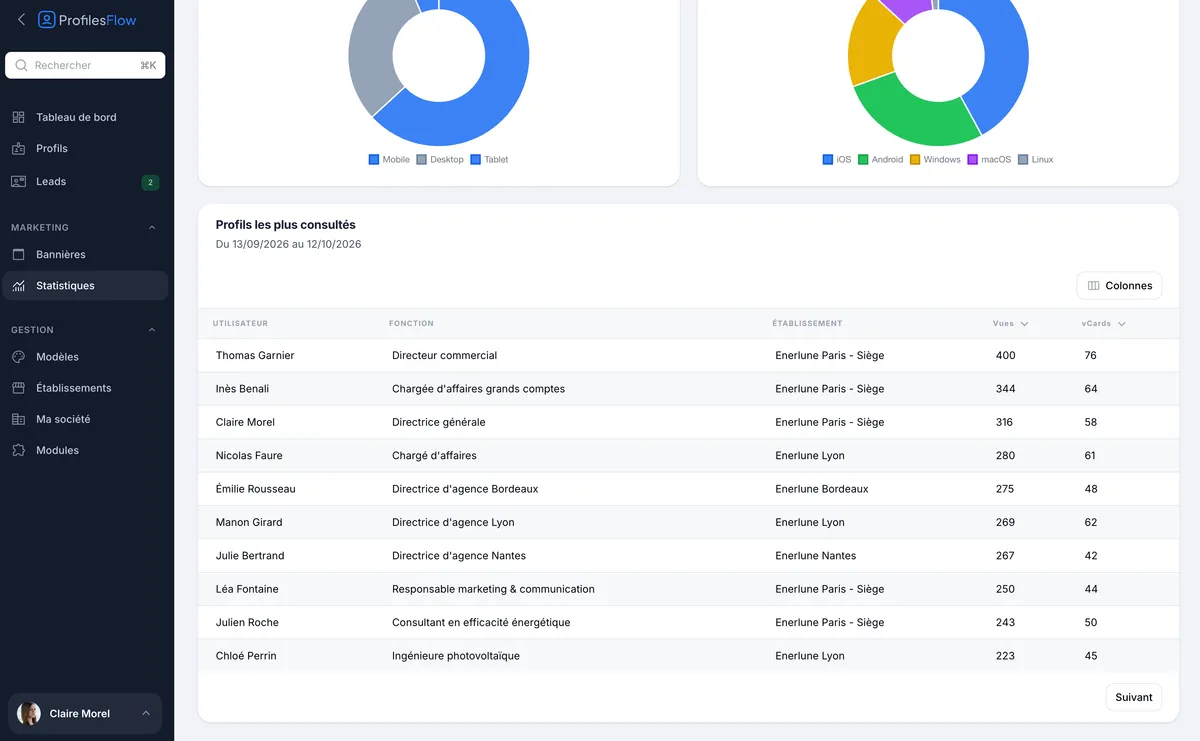This screenshot has width=1200, height=741.
Task: Click the UTILISATEUR column header
Action: (240, 324)
